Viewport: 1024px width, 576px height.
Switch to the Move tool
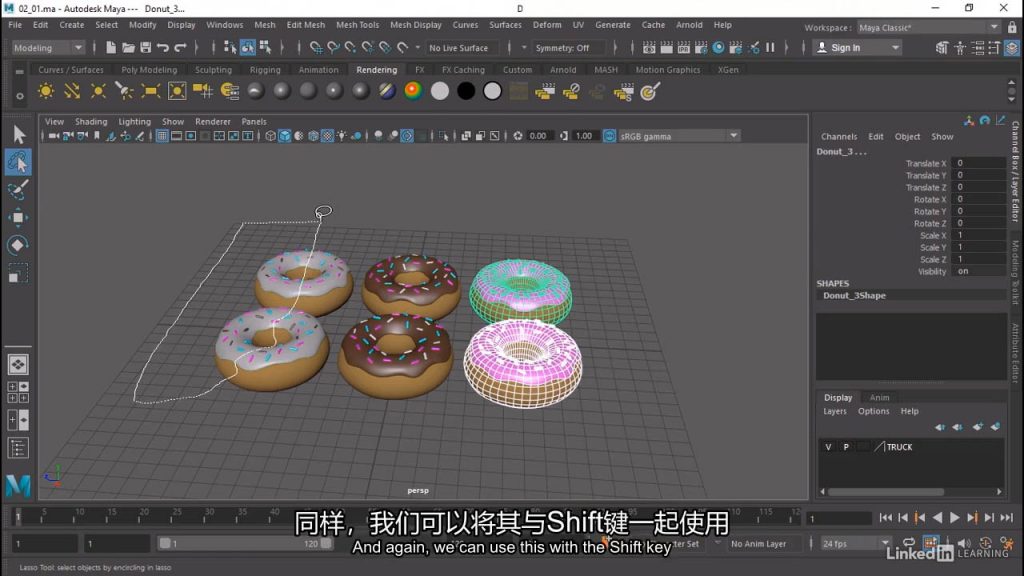[x=18, y=217]
